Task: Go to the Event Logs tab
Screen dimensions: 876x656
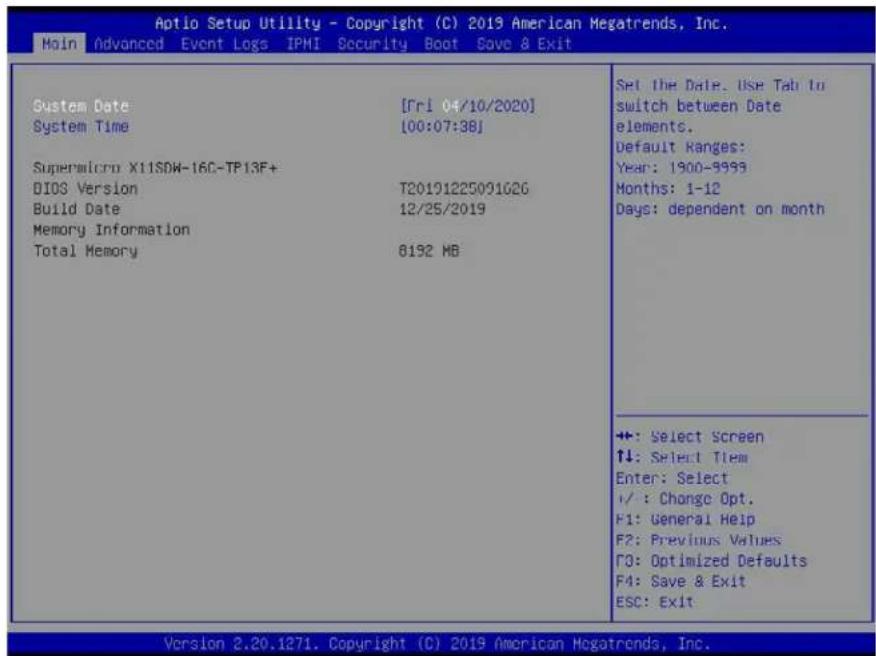Action: [x=225, y=44]
